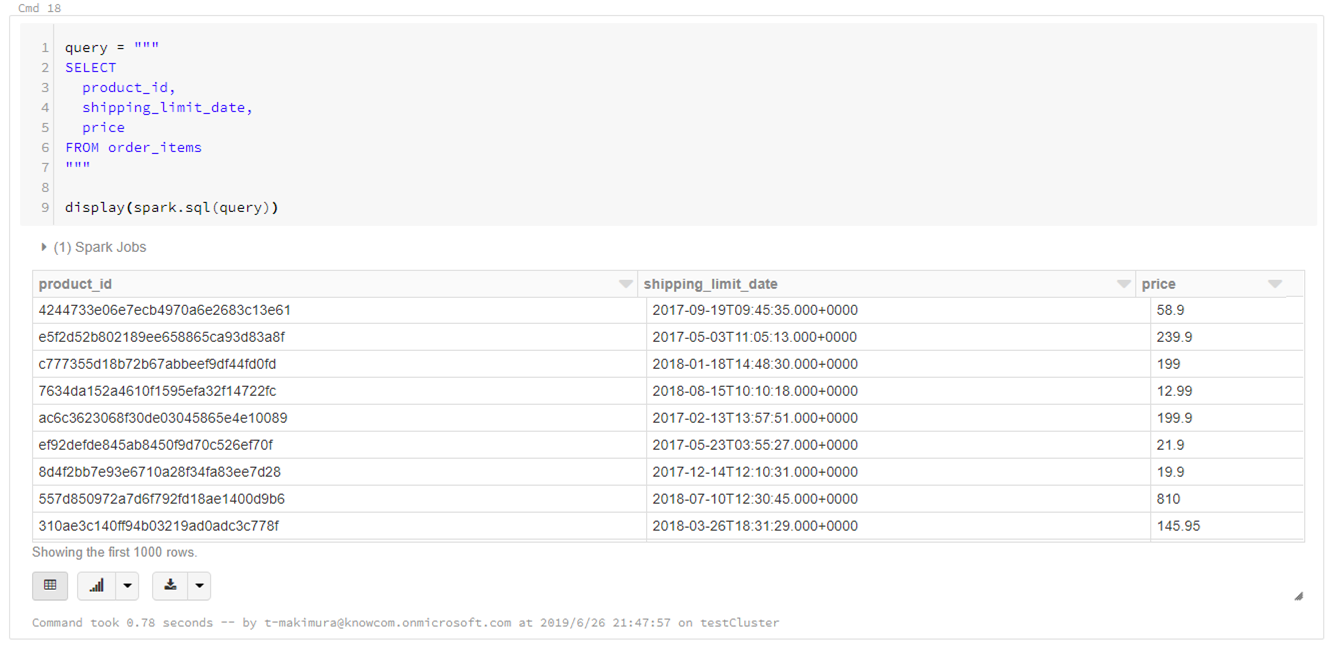This screenshot has width=1330, height=646.
Task: Click the display(spark.sql(query)) code line
Action: click(172, 207)
